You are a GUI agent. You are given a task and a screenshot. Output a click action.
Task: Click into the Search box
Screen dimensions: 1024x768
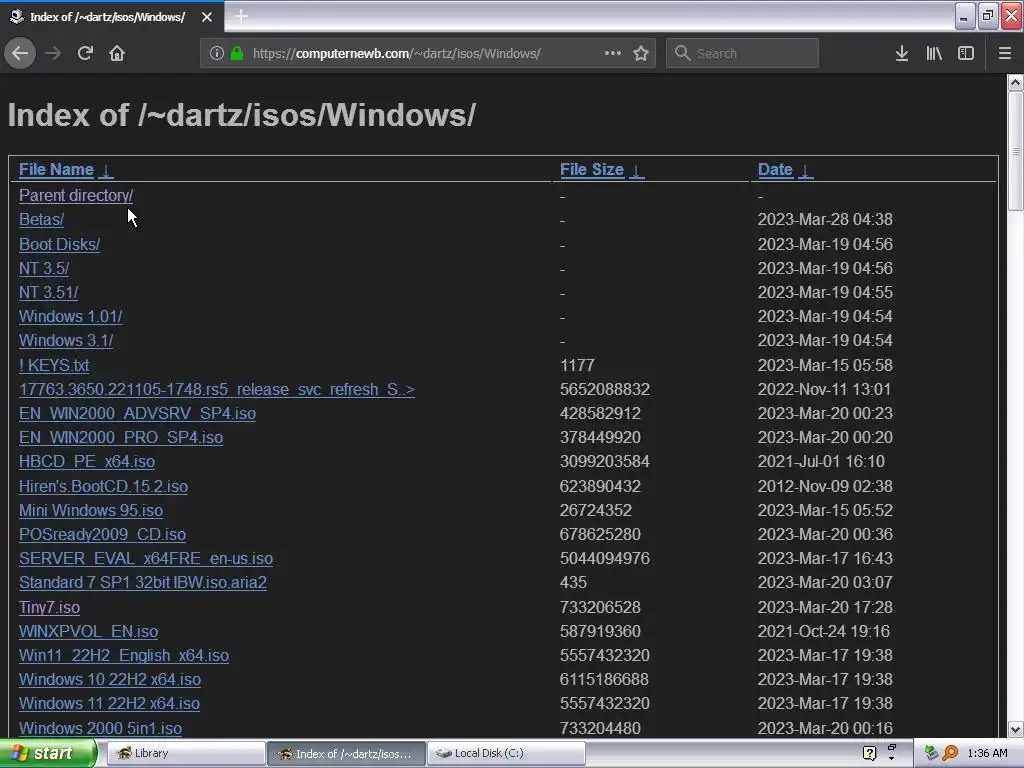[x=743, y=53]
